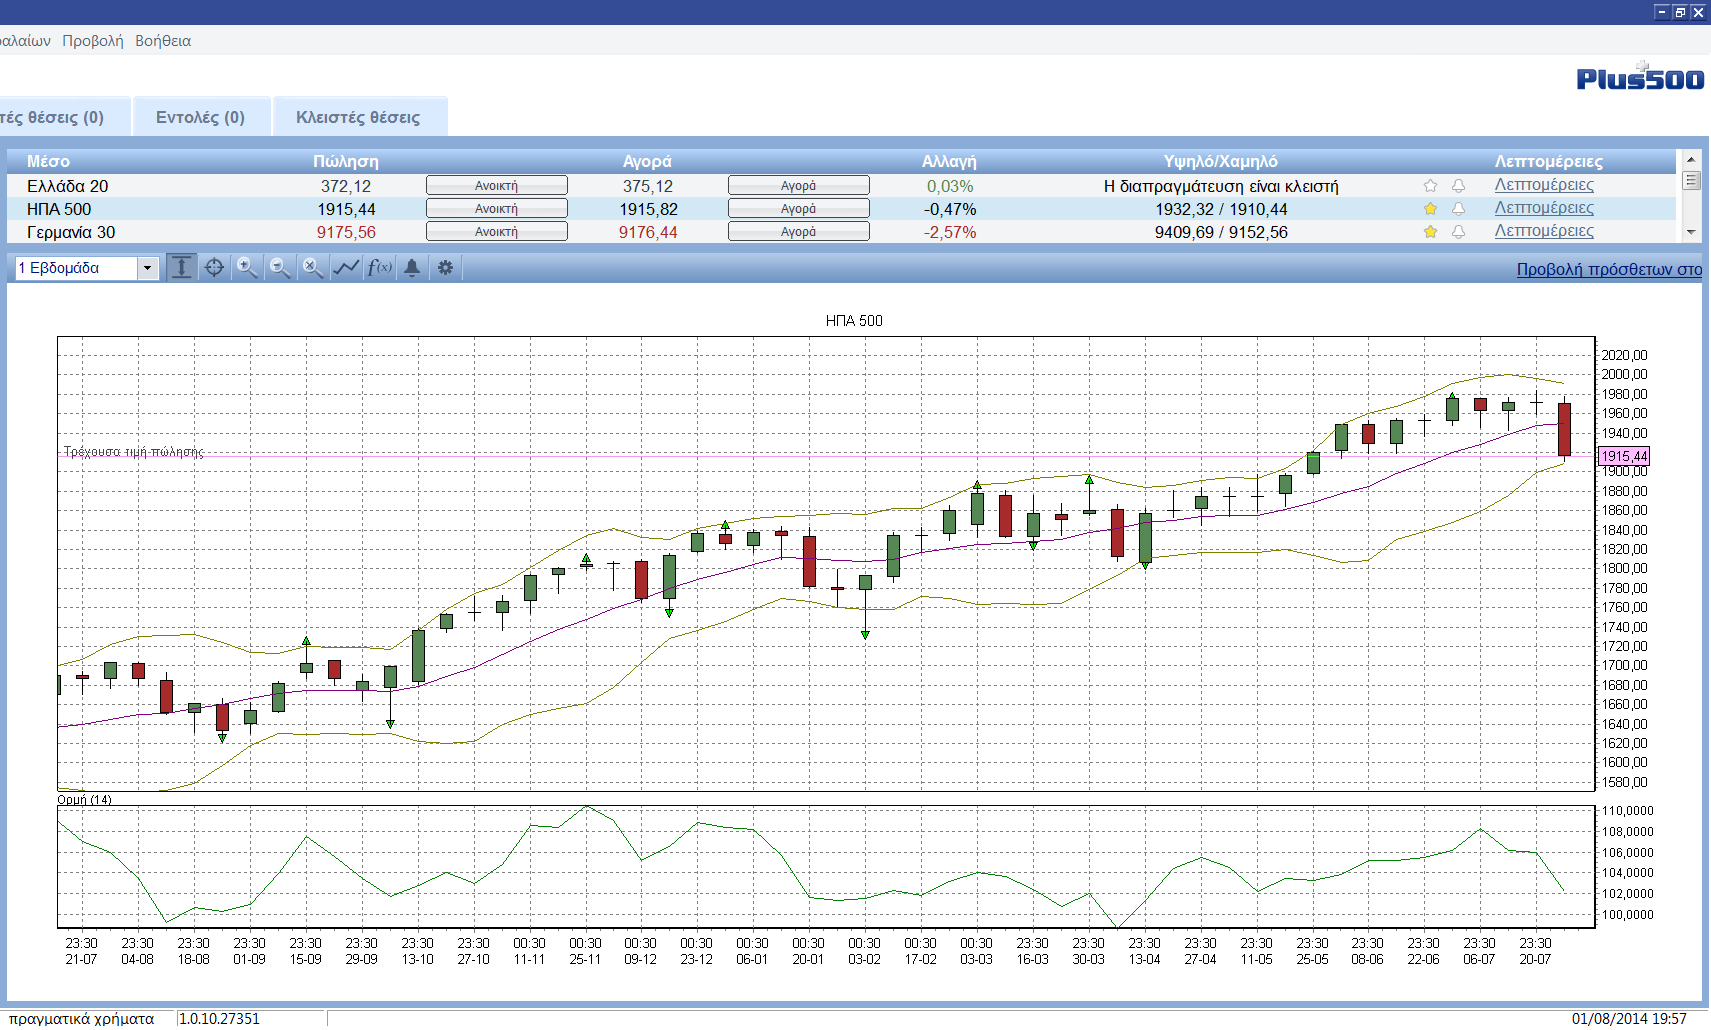Click alert bell for Ελλάδα 20 row
Screen dimensions: 1711x1030
coord(1458,185)
